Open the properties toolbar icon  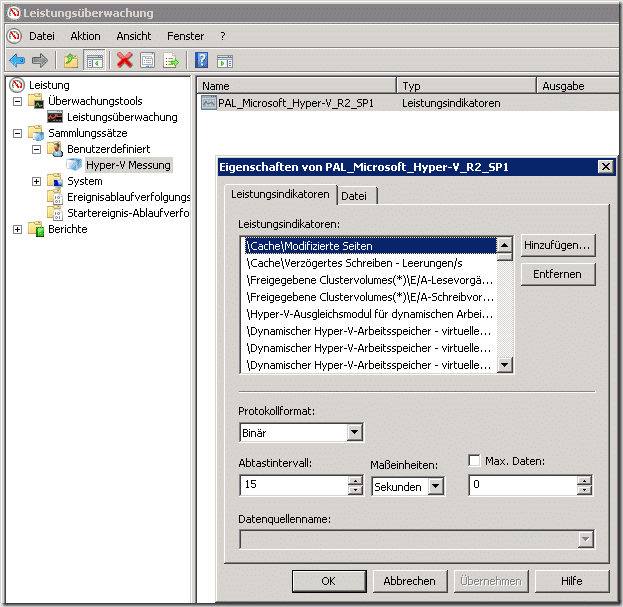coord(147,61)
